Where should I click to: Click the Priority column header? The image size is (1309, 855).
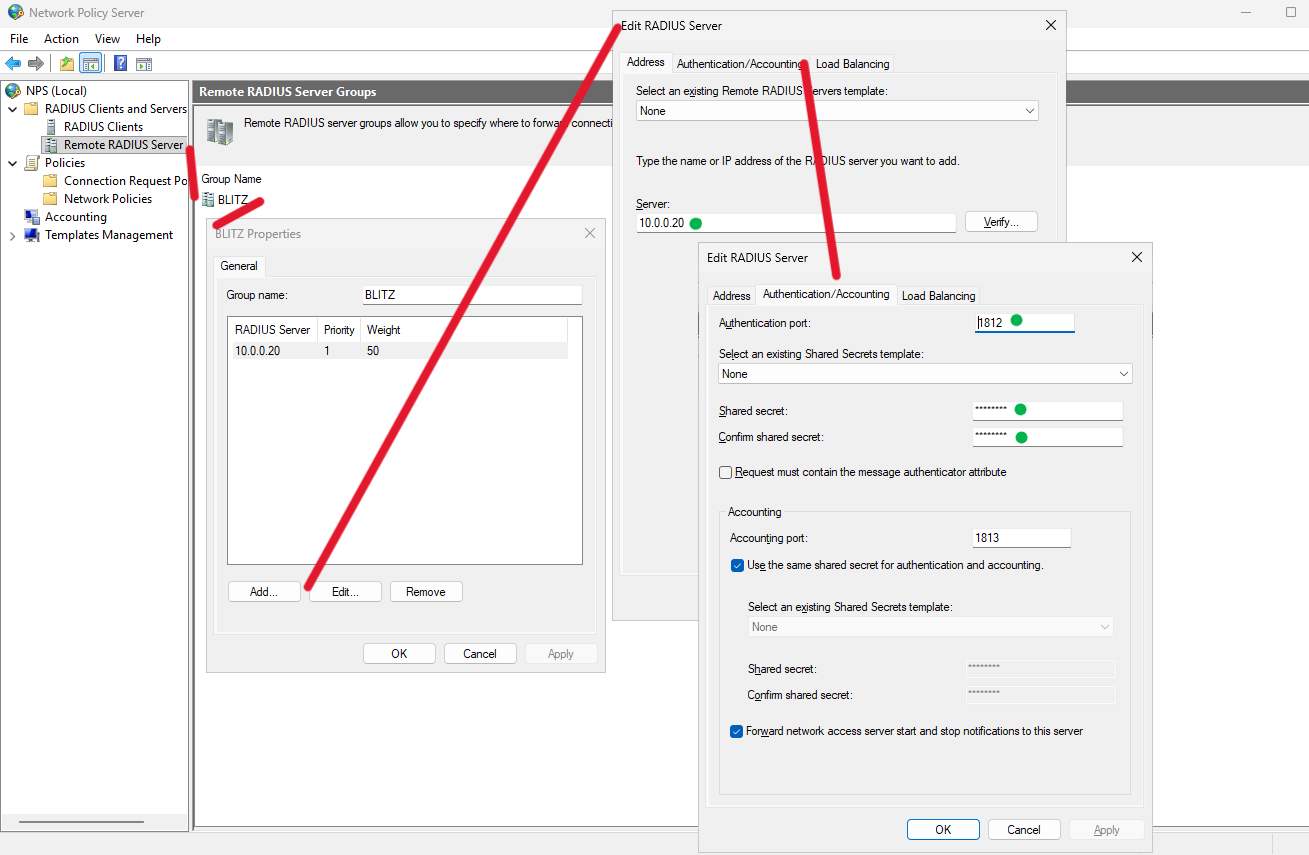[x=339, y=330]
